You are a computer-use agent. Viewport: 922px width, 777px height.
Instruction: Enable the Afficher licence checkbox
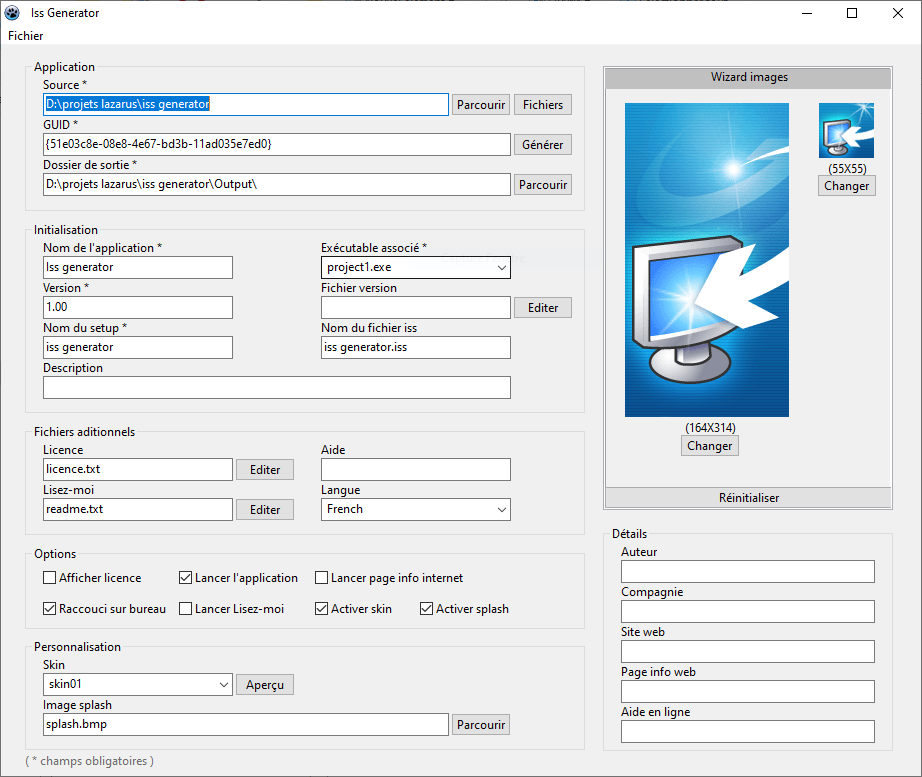click(x=50, y=578)
